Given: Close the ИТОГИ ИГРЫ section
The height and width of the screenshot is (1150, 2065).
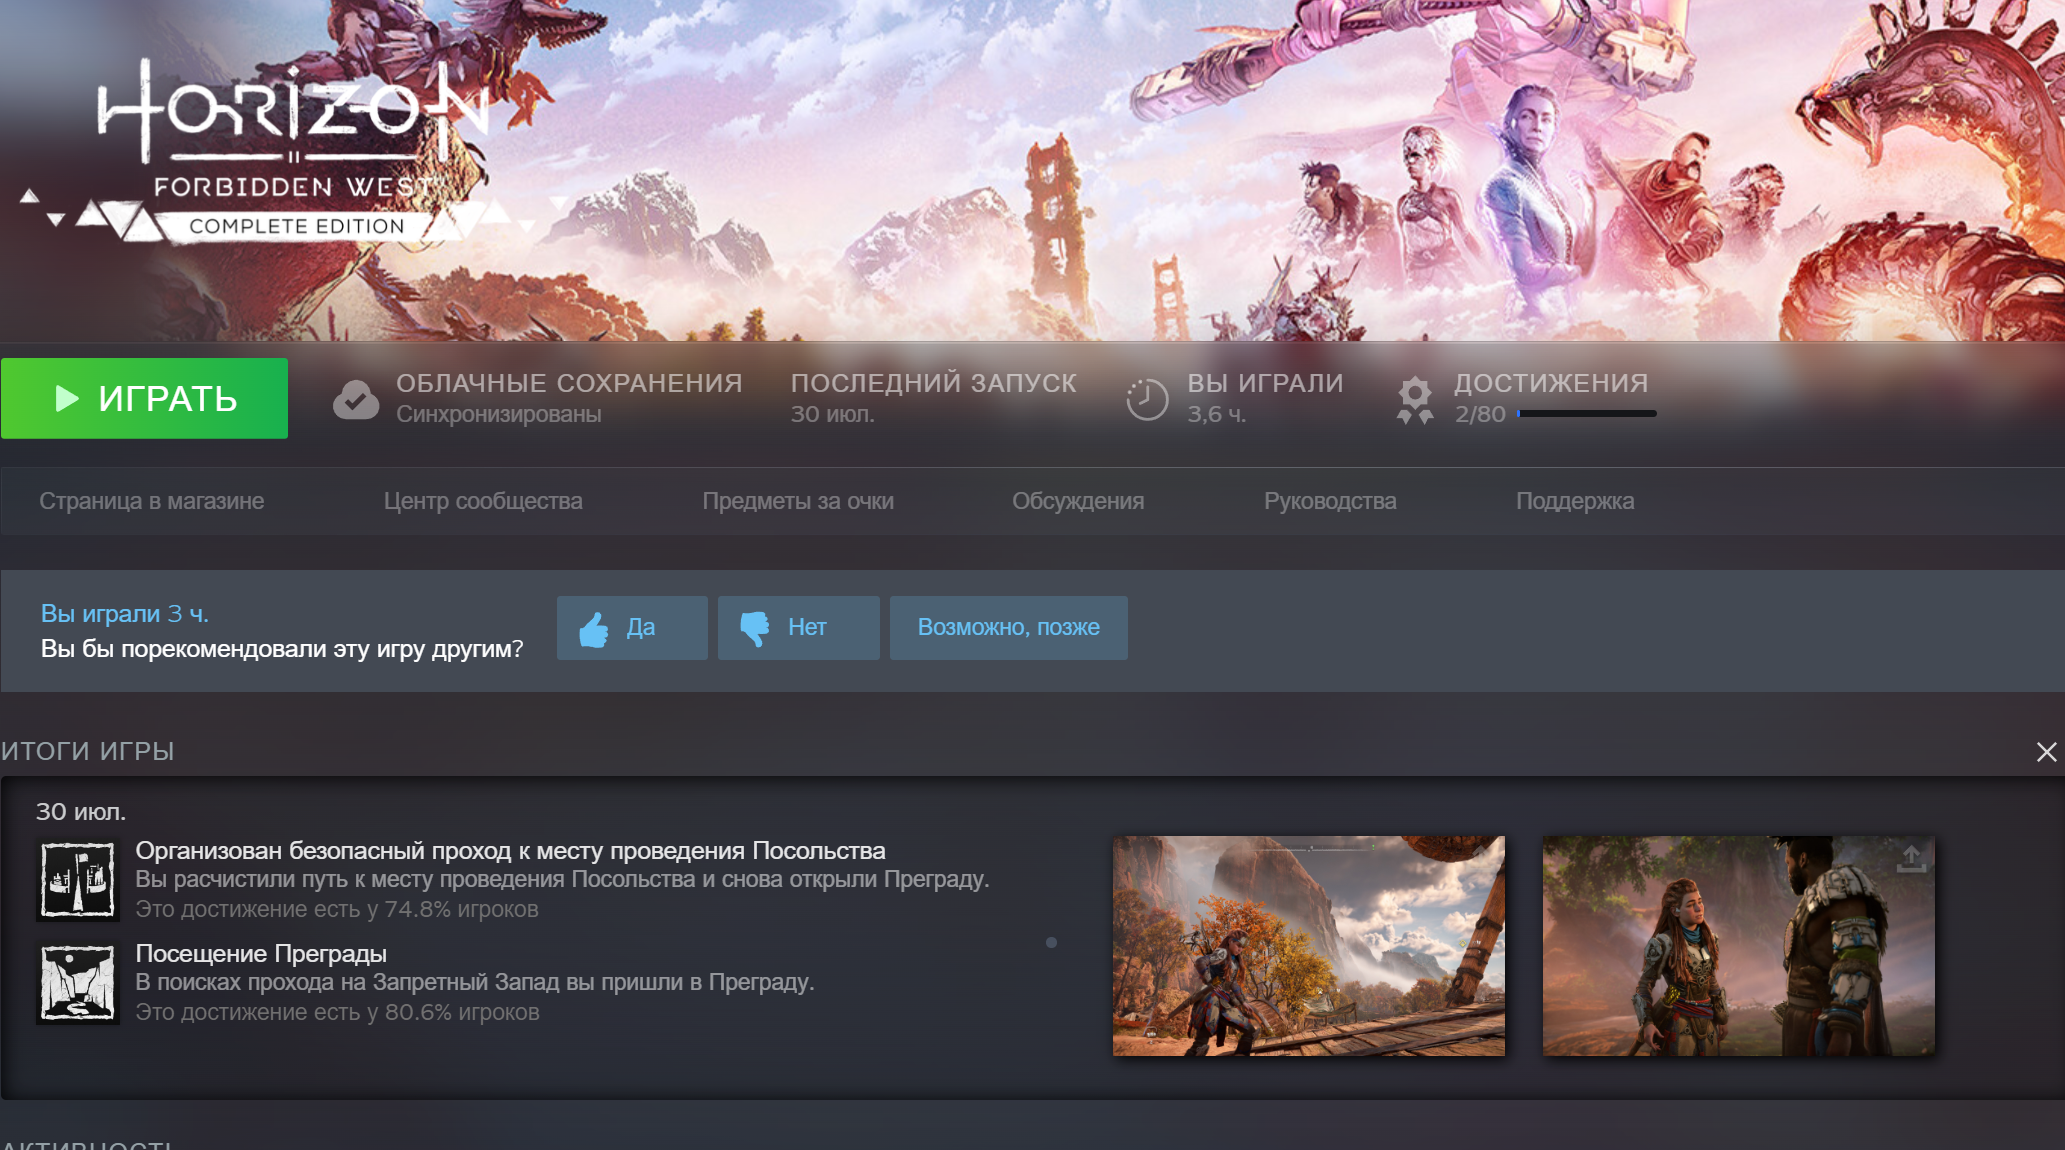Looking at the screenshot, I should coord(2047,752).
